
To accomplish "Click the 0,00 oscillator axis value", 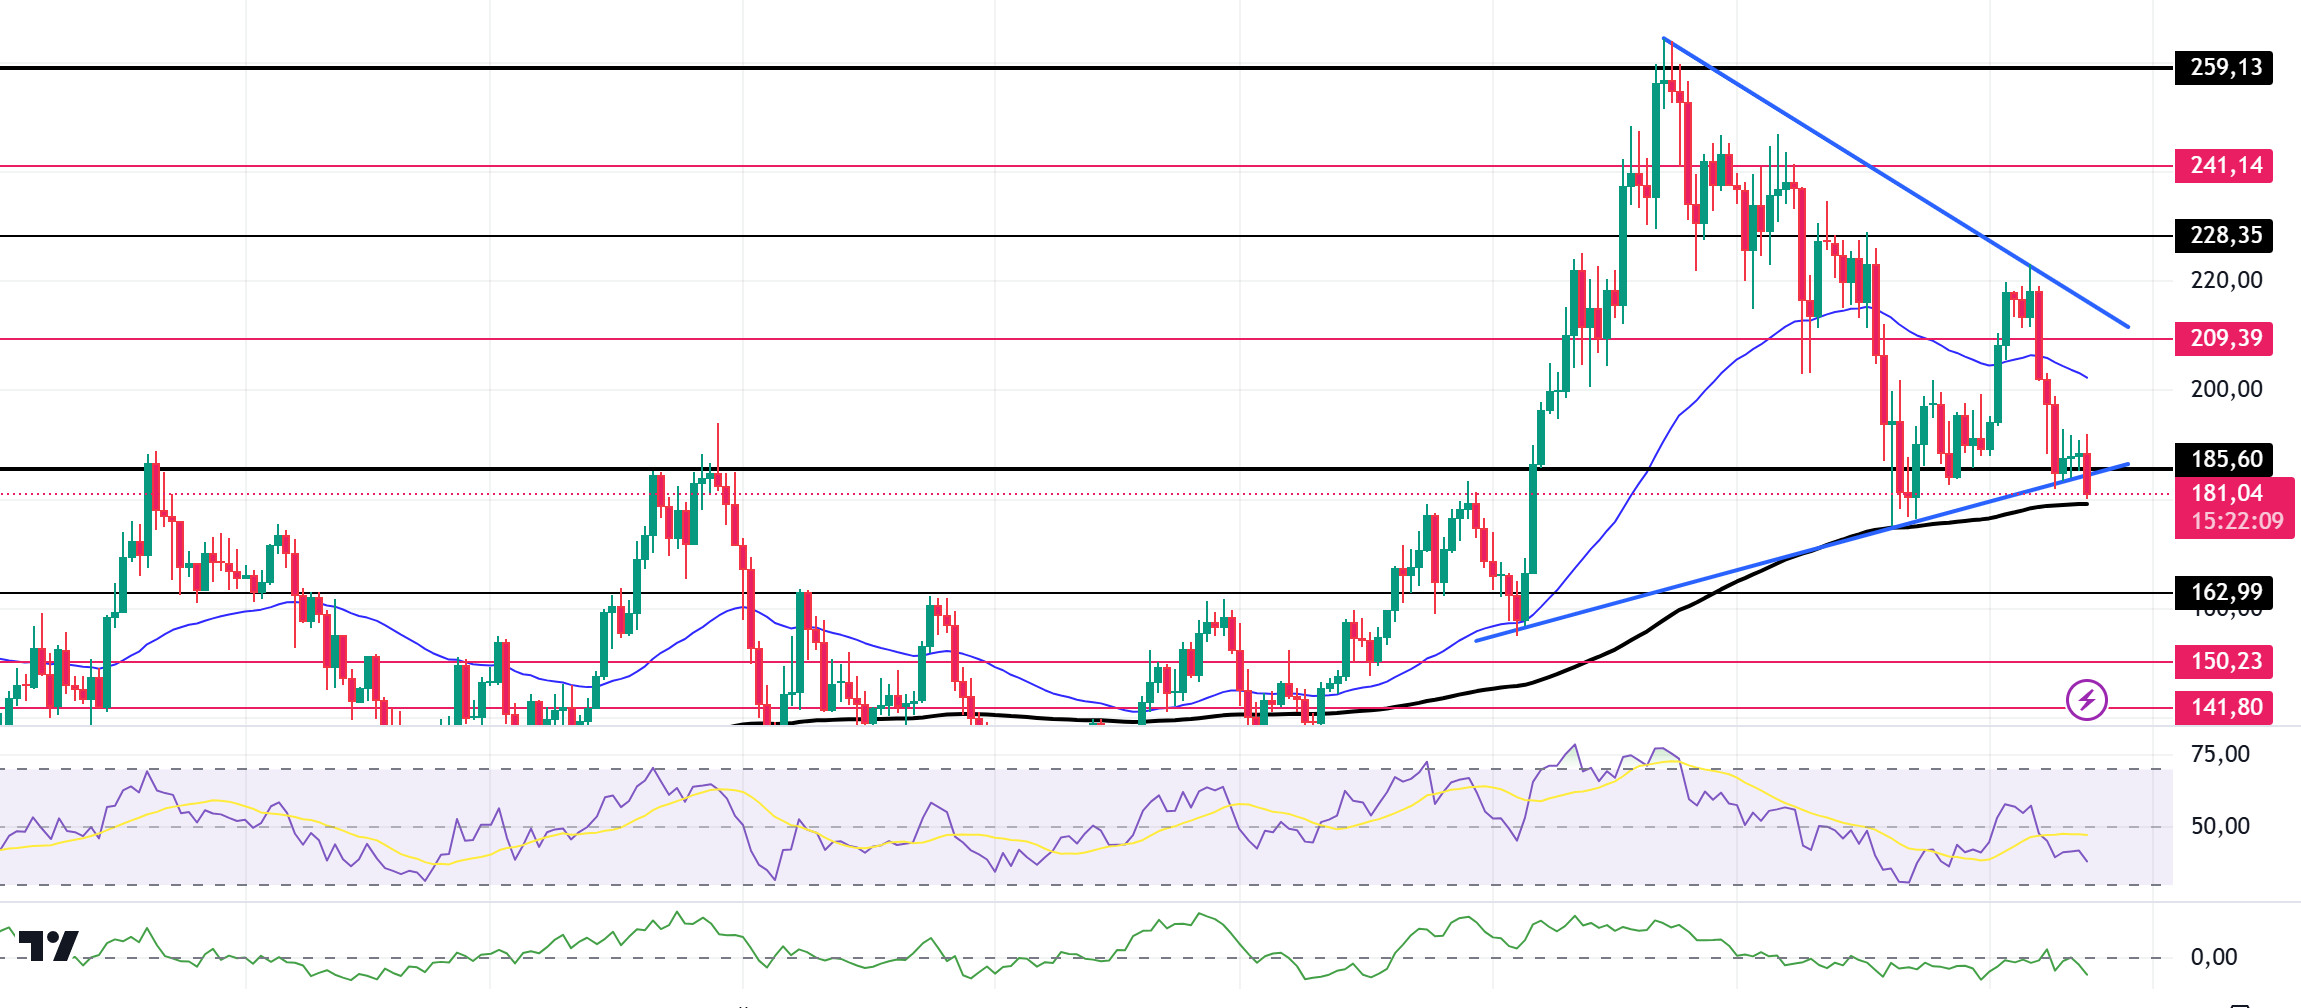I will coord(2214,958).
